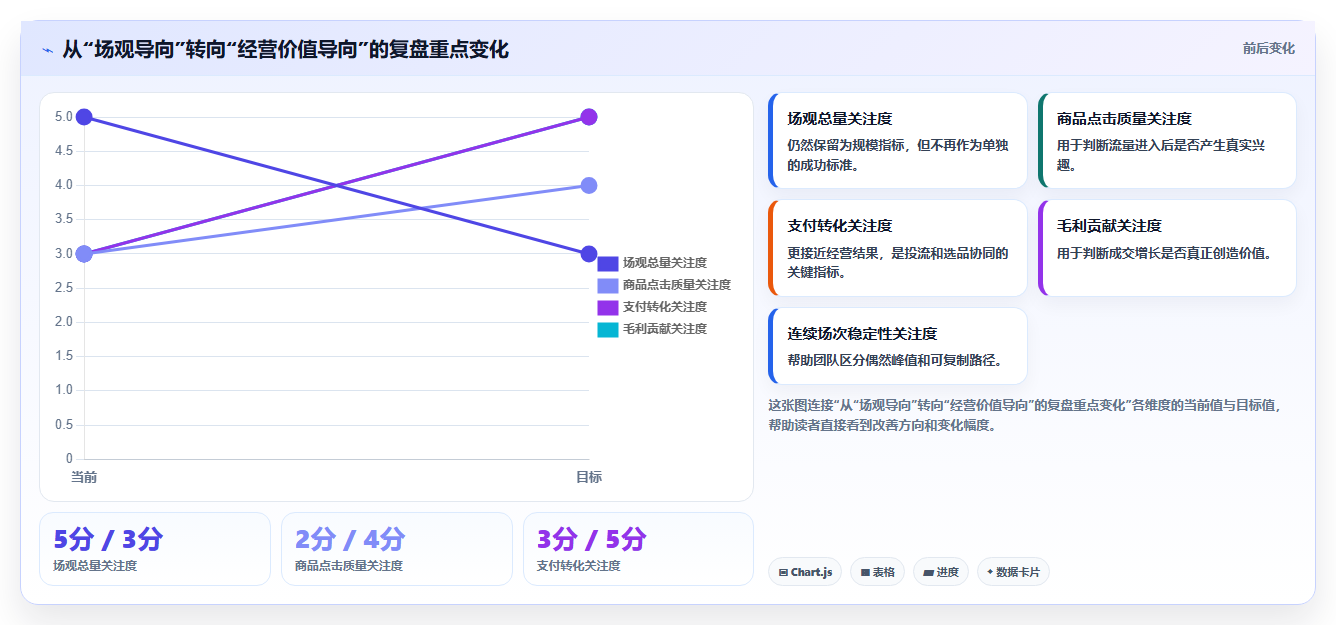Click the 5分 / 3分 stat card
This screenshot has height=625, width=1336.
[x=155, y=549]
